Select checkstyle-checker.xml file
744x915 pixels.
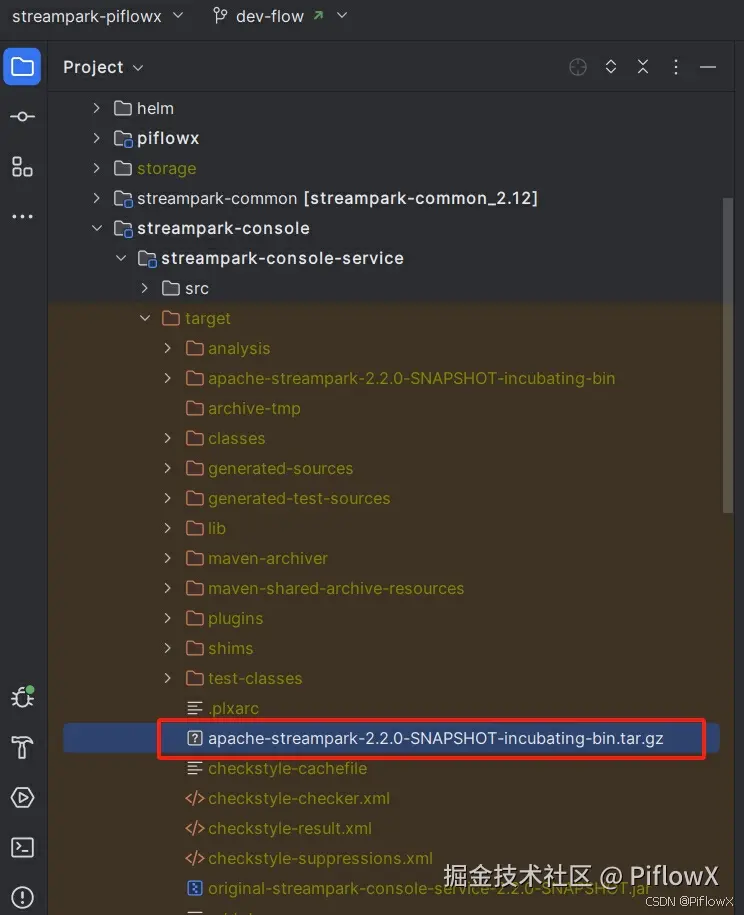click(x=287, y=798)
